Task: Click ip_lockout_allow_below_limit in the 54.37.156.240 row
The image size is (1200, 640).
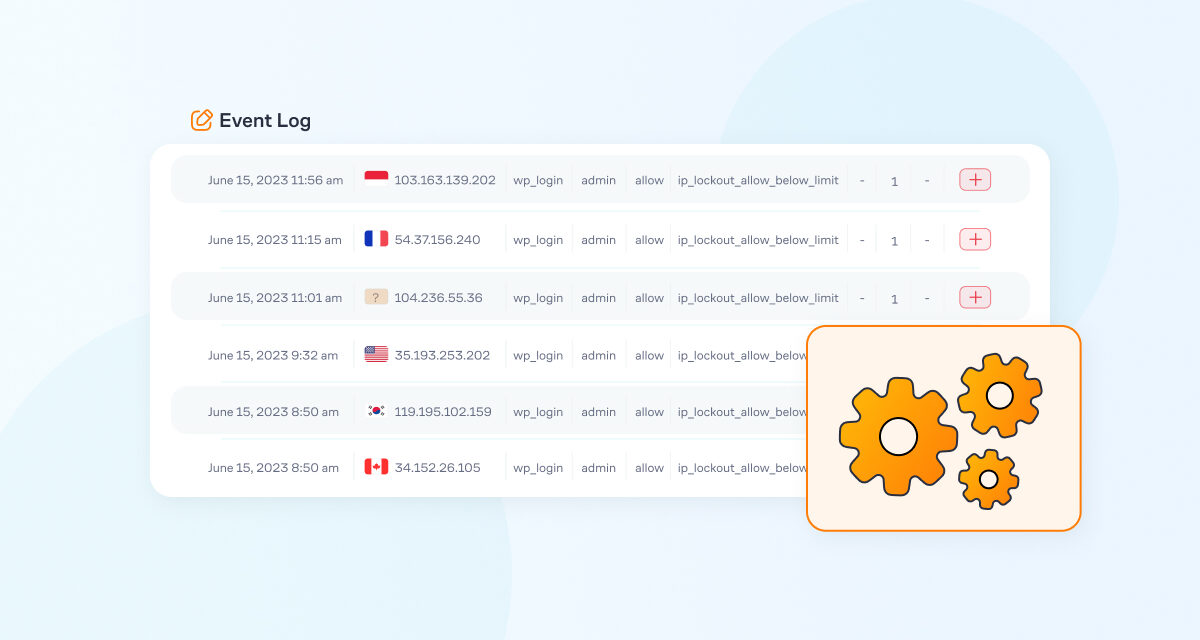Action: tap(758, 240)
